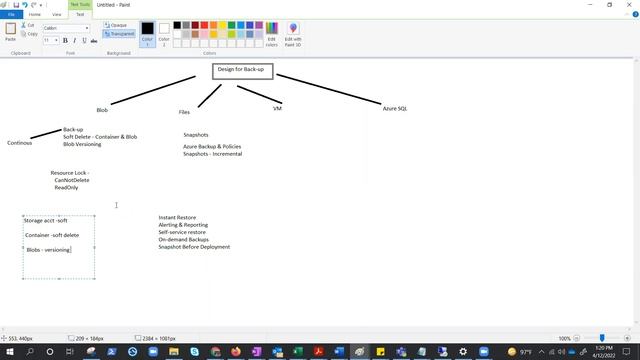The width and height of the screenshot is (640, 360).
Task: Pick the green color swatch
Action: click(231, 25)
